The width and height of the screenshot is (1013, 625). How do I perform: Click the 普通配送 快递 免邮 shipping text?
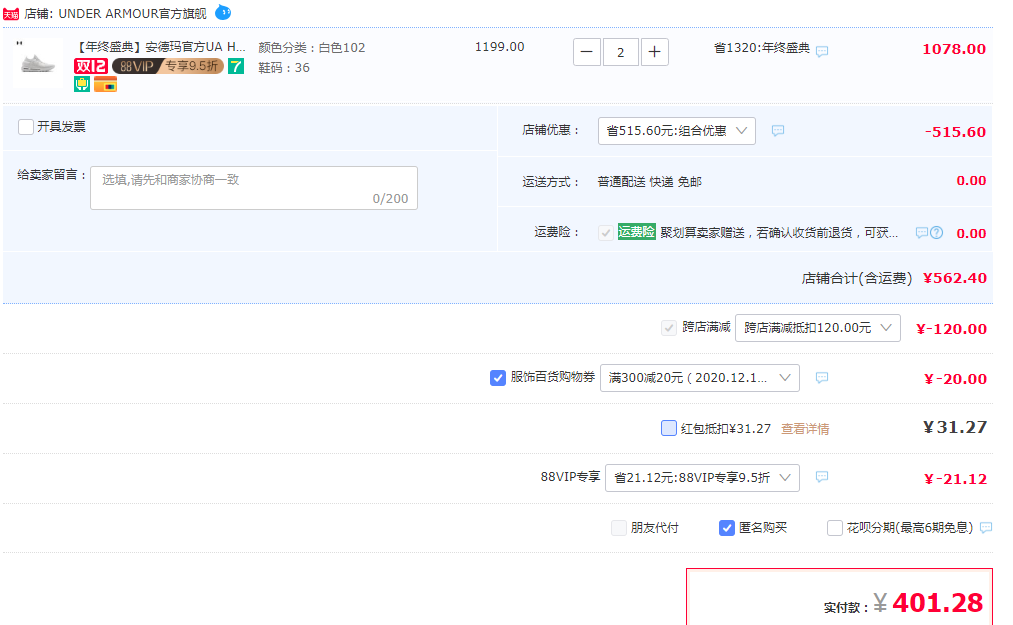point(649,182)
